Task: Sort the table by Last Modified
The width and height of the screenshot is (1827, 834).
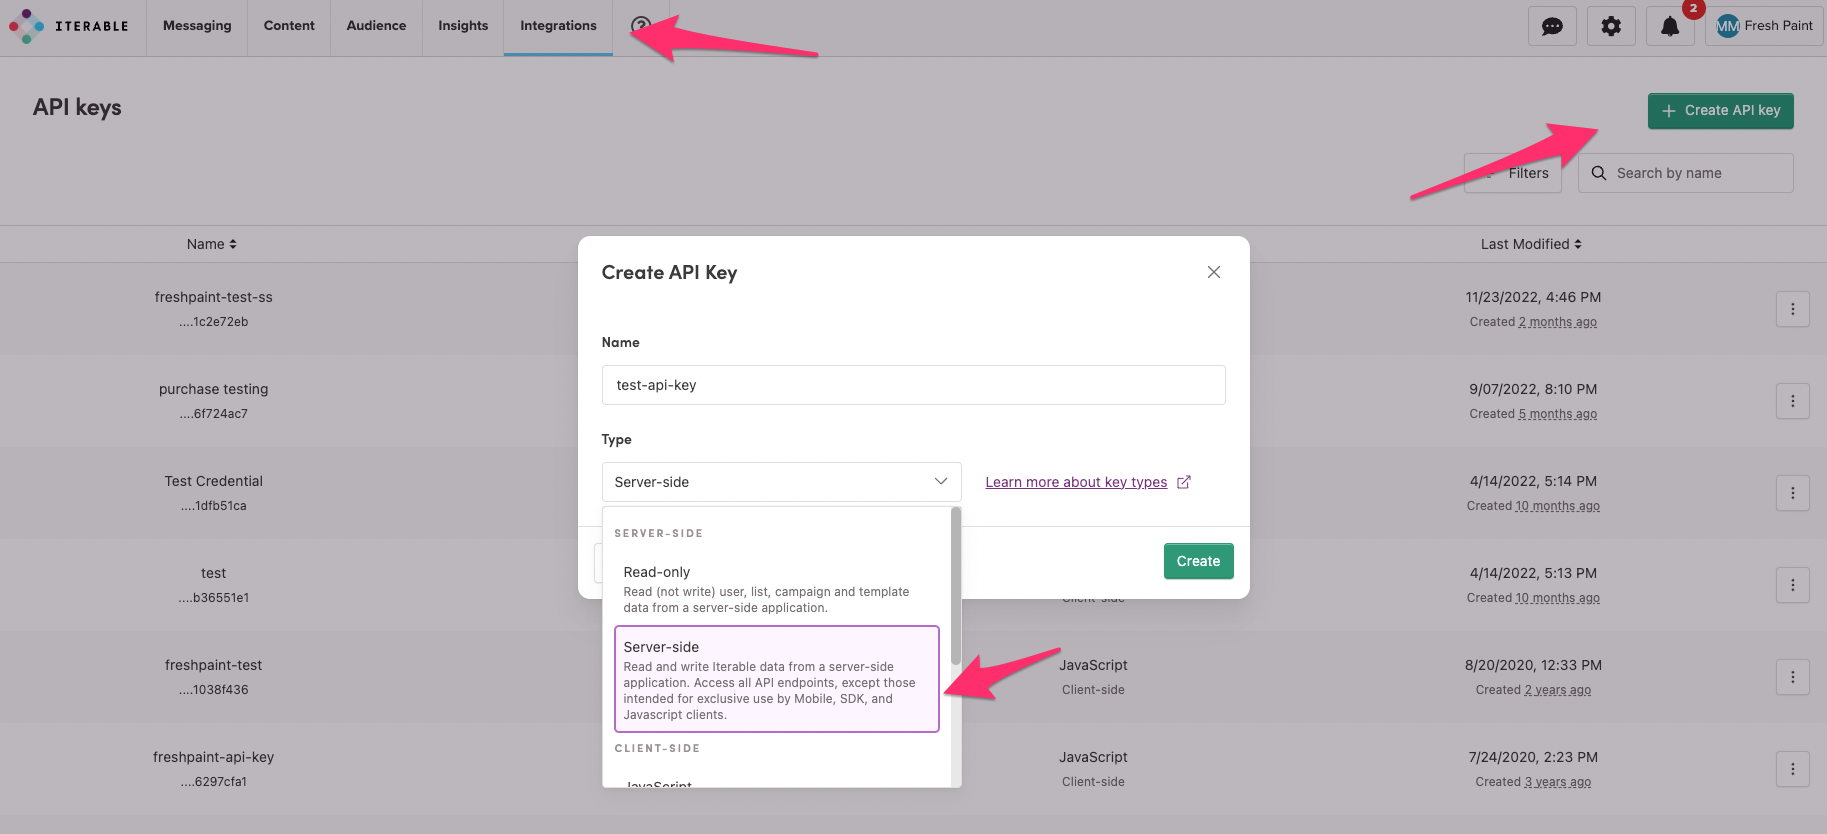Action: tap(1531, 244)
